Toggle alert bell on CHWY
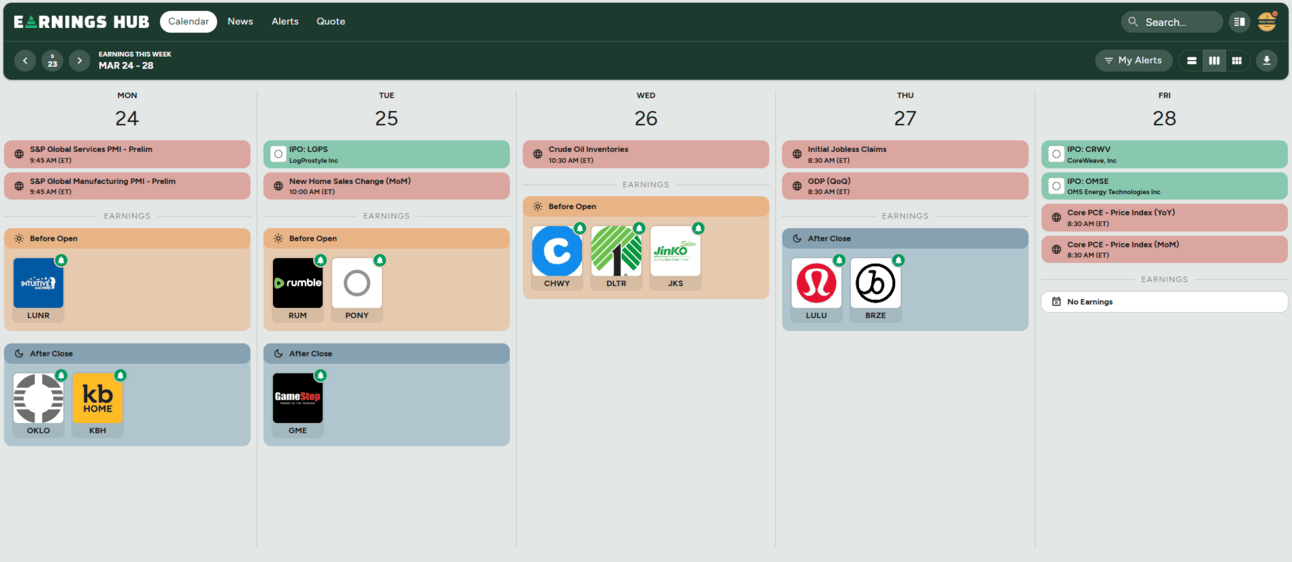 580,228
